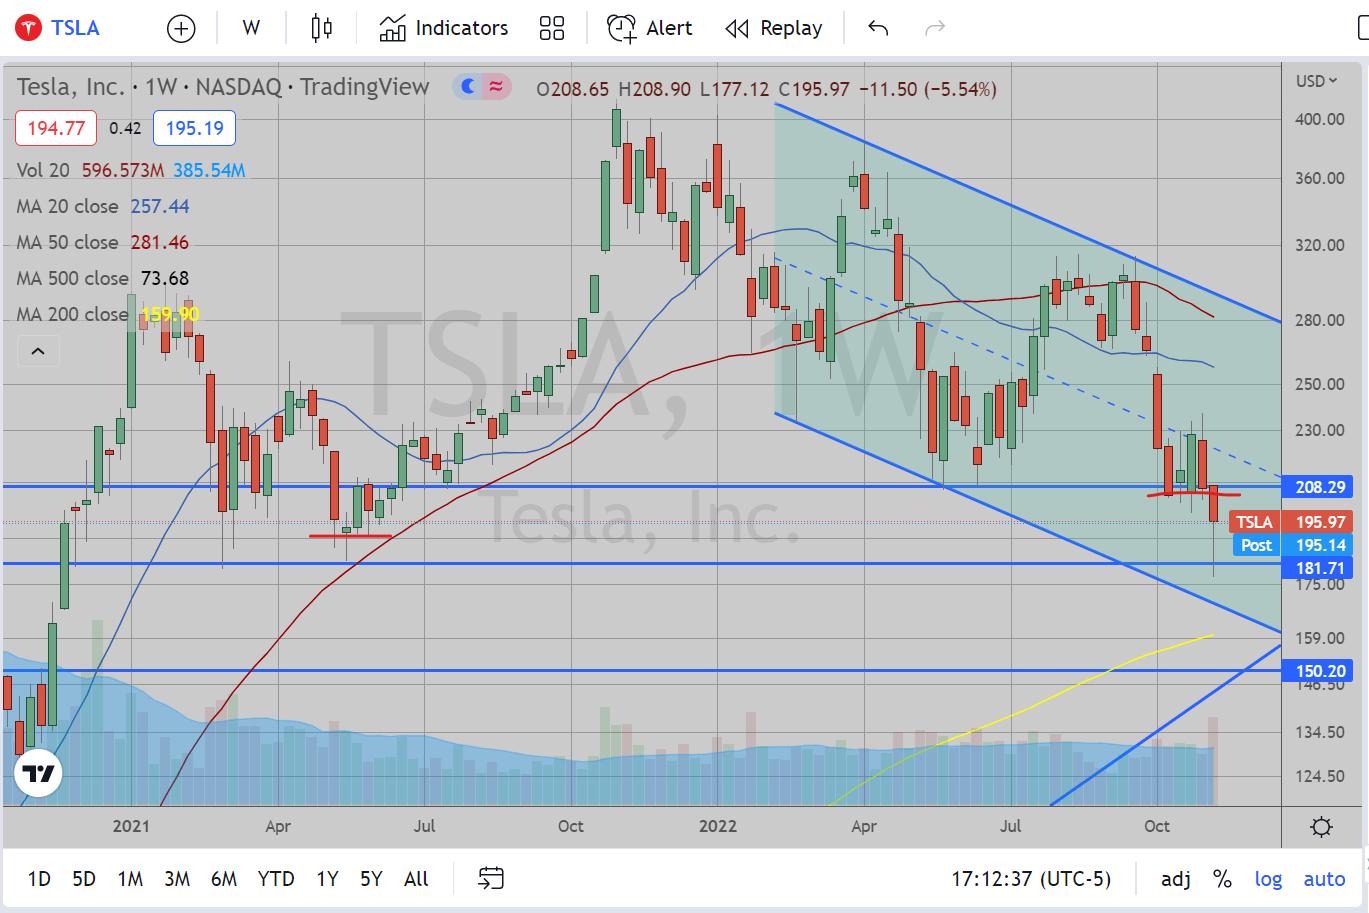Set range to 1M
Screen dimensions: 1369x913
[130, 879]
